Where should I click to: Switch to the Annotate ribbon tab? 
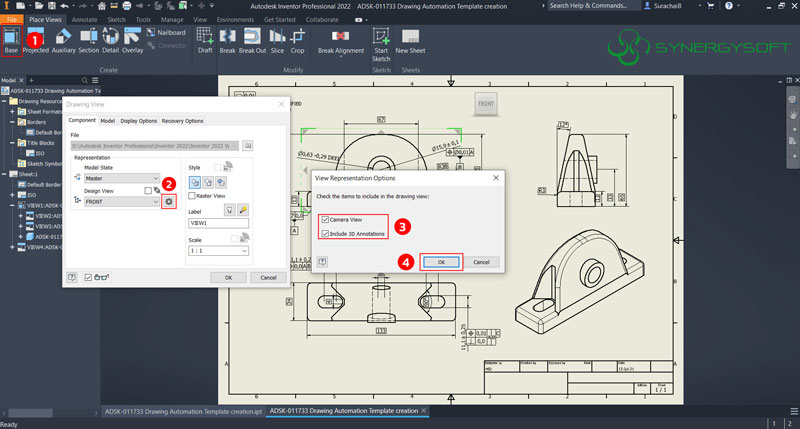point(84,19)
